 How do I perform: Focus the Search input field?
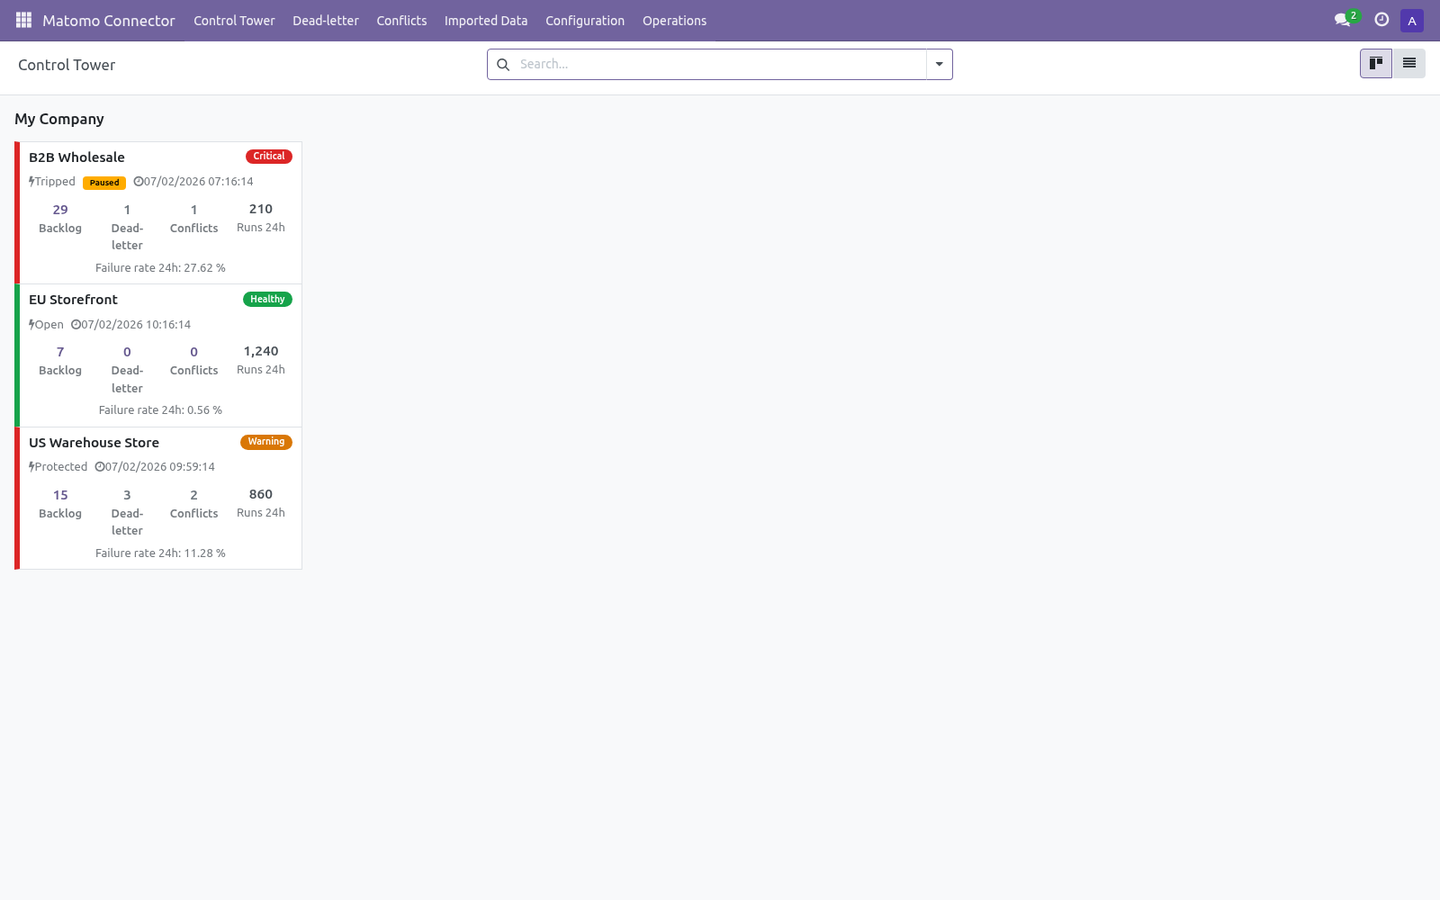[x=720, y=64]
